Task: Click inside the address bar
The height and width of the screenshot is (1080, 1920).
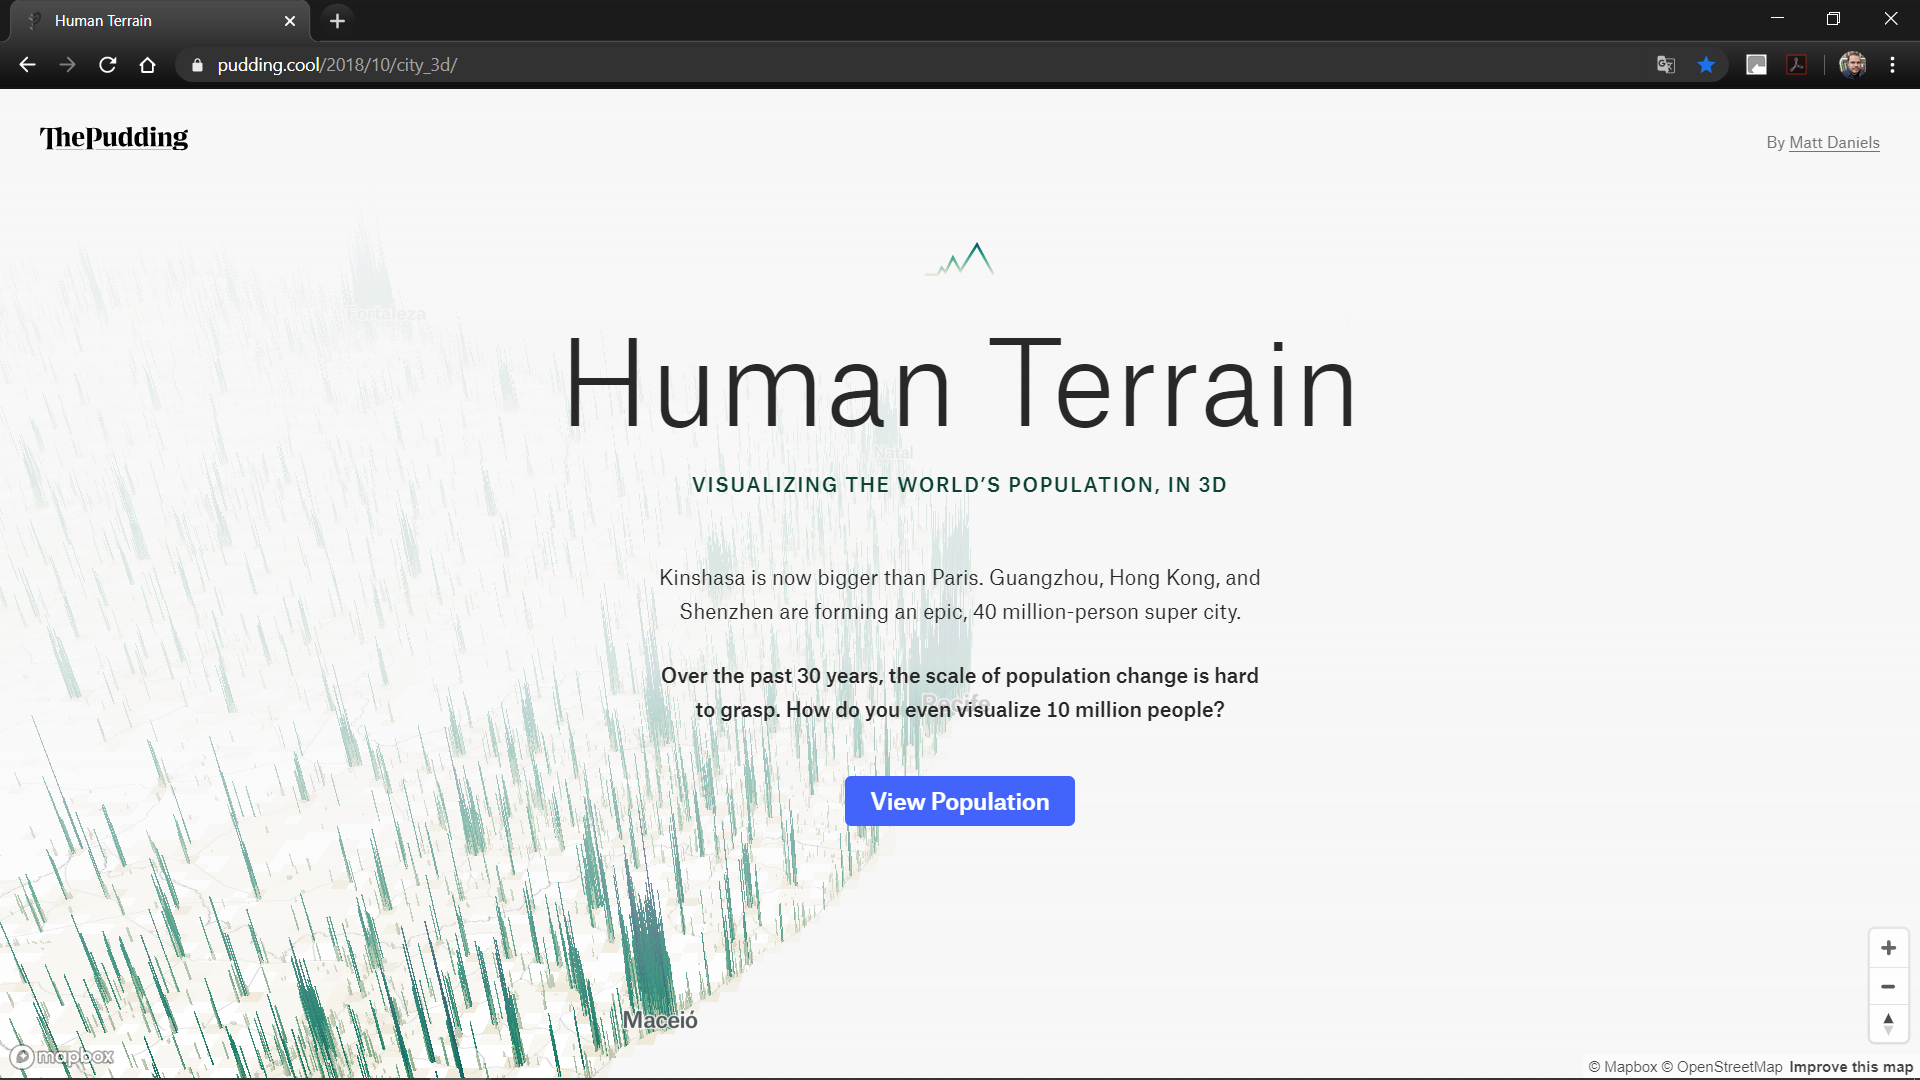Action: click(x=500, y=64)
